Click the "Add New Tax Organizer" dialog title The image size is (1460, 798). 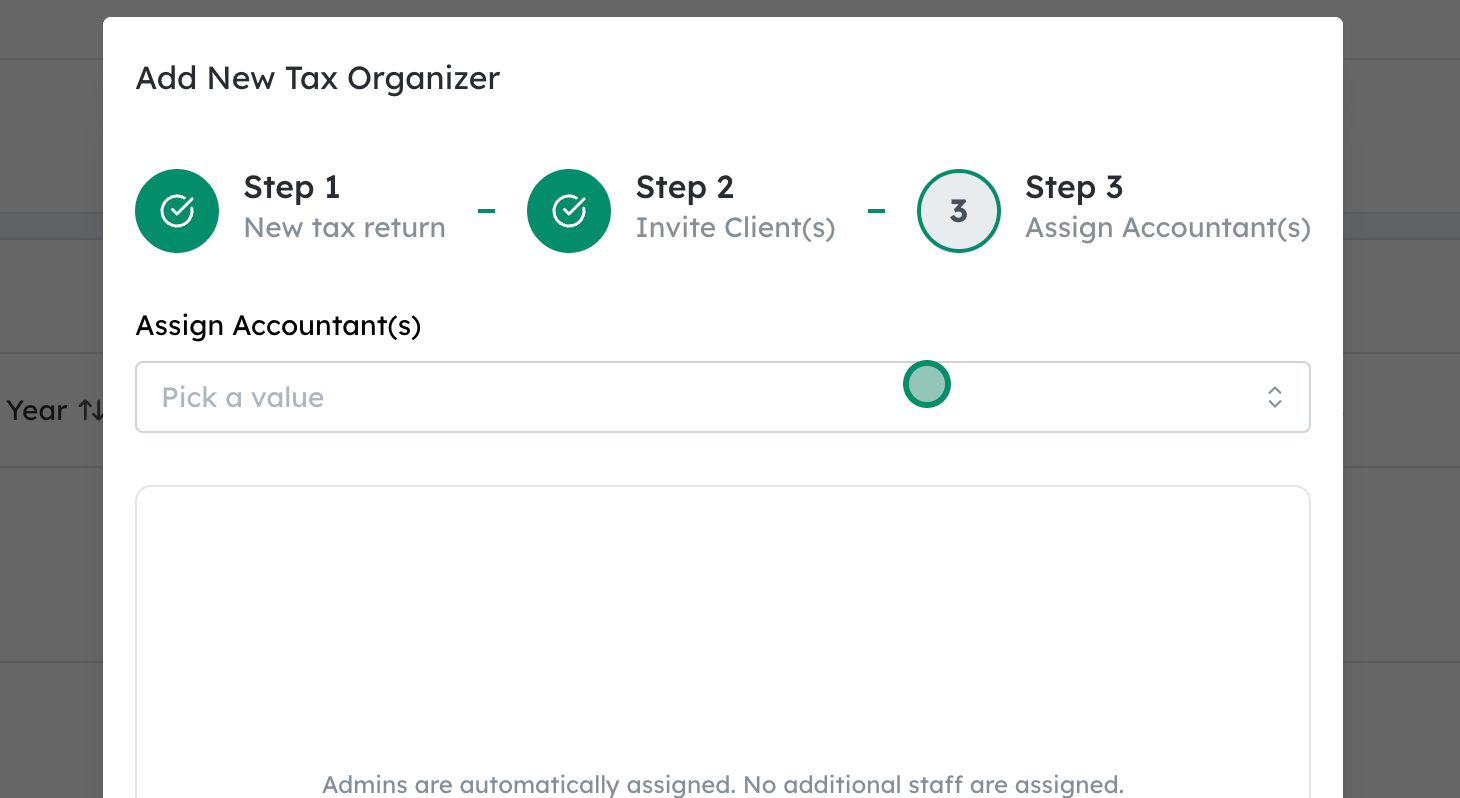(317, 78)
